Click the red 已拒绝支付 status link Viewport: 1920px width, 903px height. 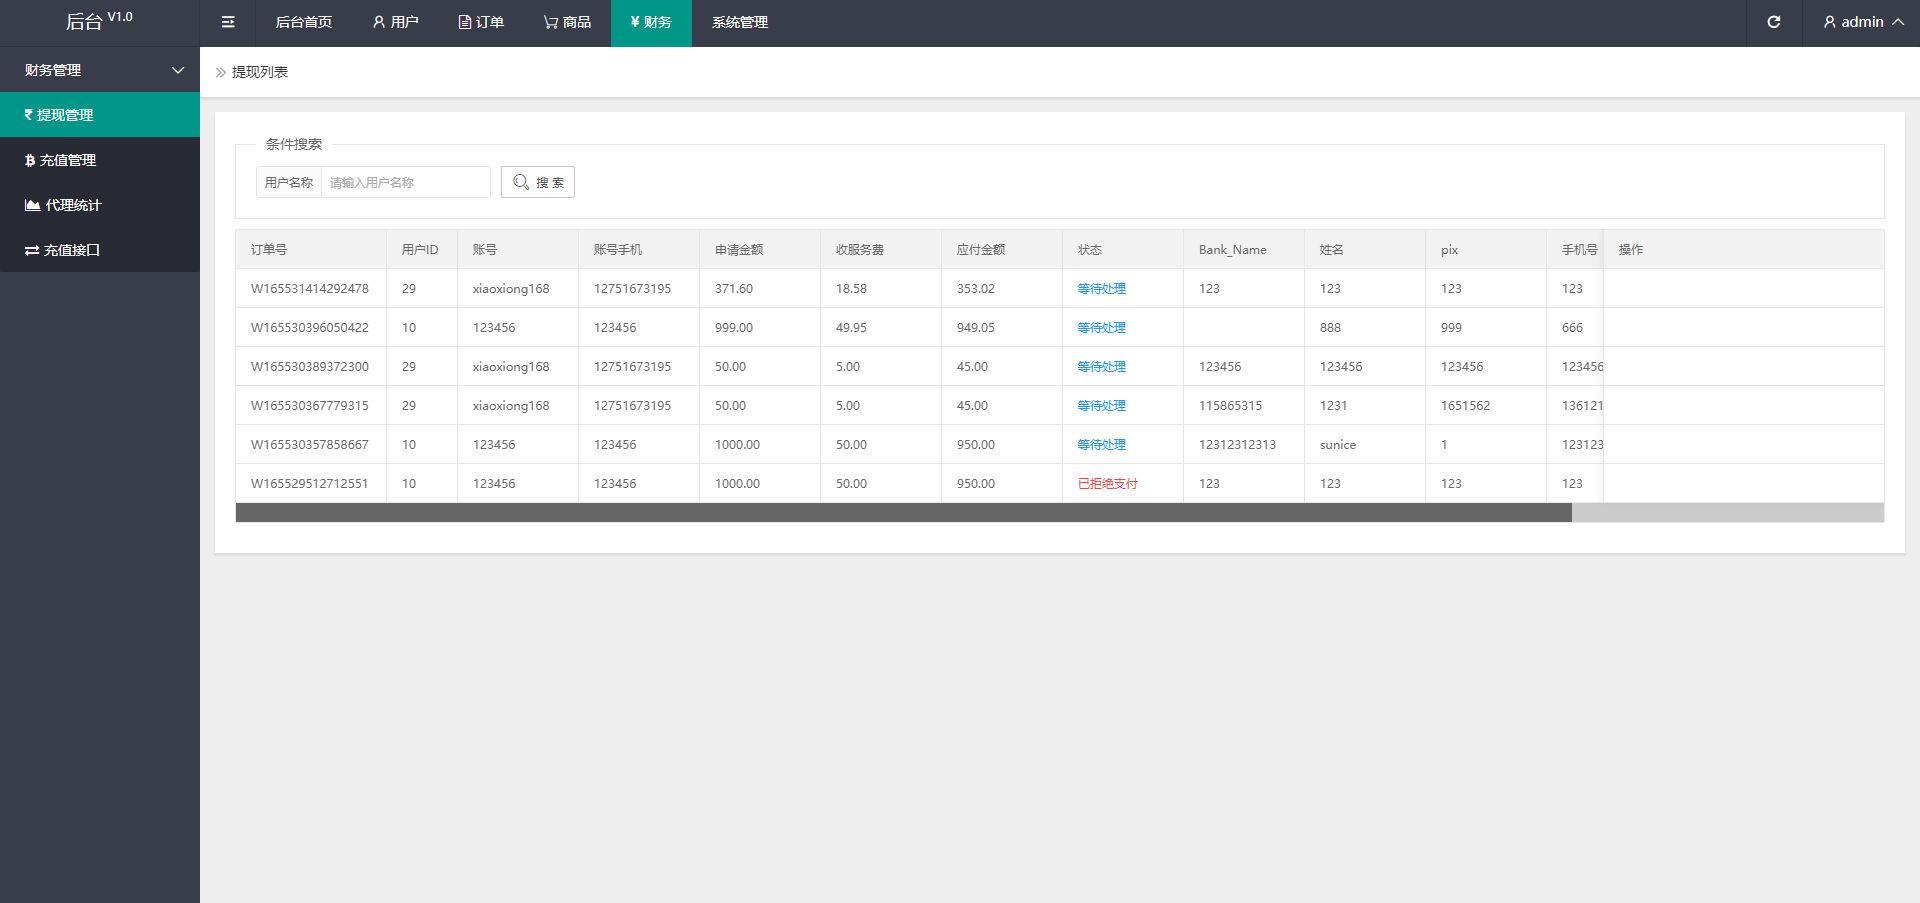[x=1107, y=484]
